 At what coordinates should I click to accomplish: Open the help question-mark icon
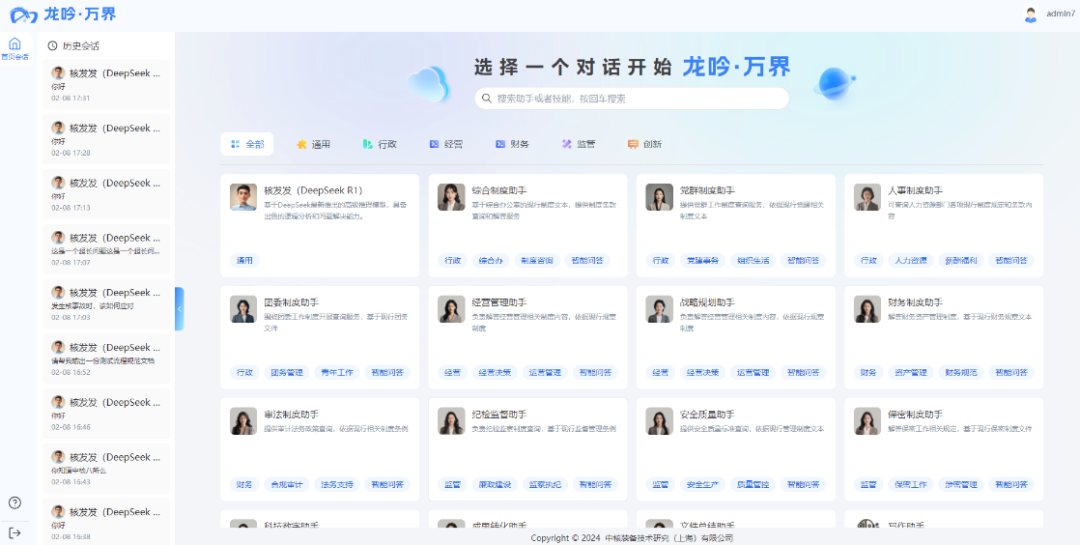pos(15,502)
